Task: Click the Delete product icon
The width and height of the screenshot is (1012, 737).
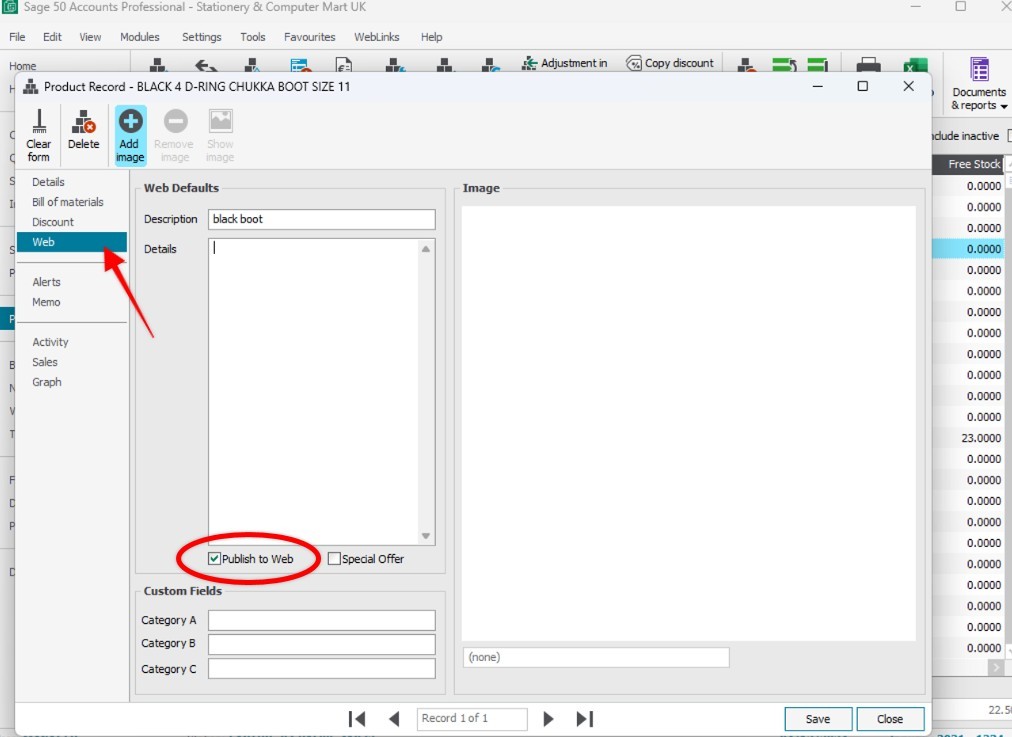Action: pyautogui.click(x=84, y=121)
